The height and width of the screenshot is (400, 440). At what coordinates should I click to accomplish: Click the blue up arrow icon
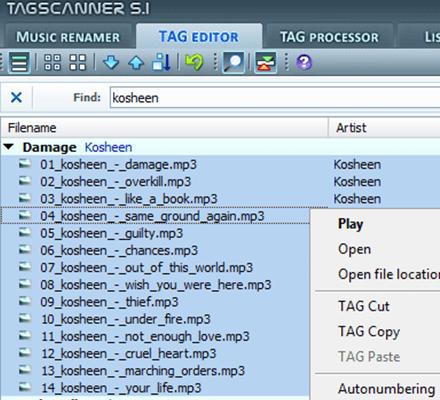tap(136, 62)
